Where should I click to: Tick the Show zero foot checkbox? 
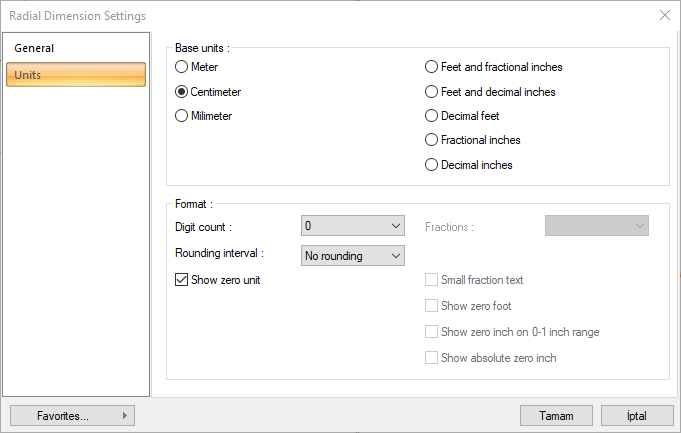432,306
